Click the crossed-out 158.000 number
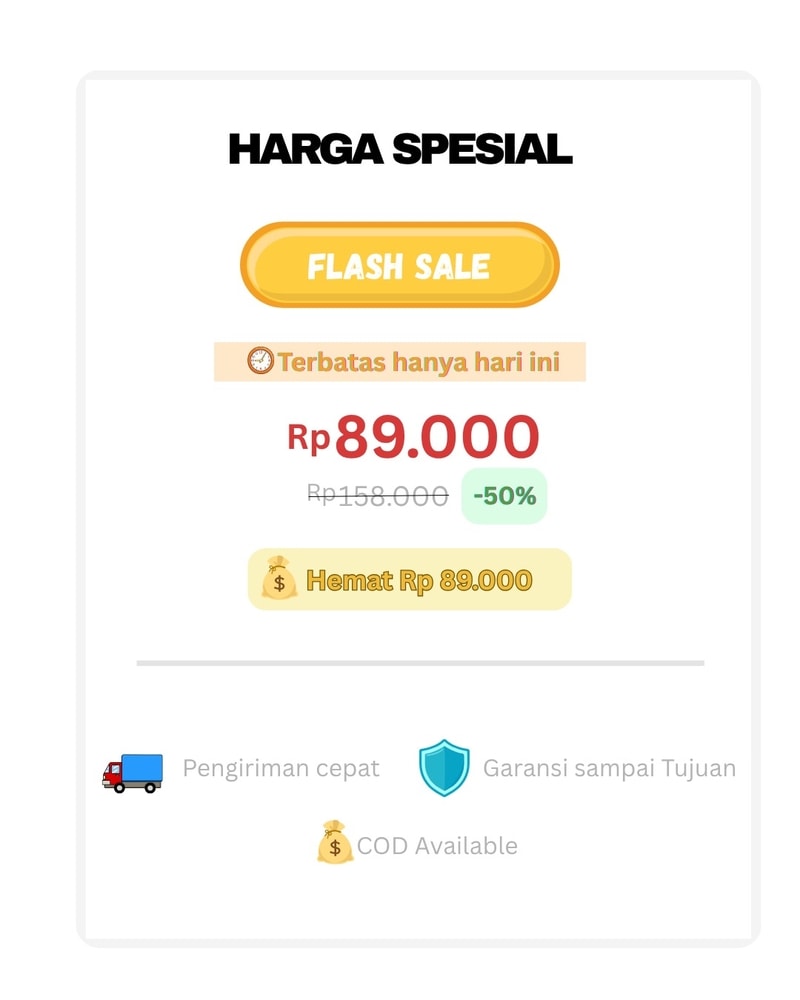This screenshot has width=800, height=1000. pyautogui.click(x=393, y=495)
